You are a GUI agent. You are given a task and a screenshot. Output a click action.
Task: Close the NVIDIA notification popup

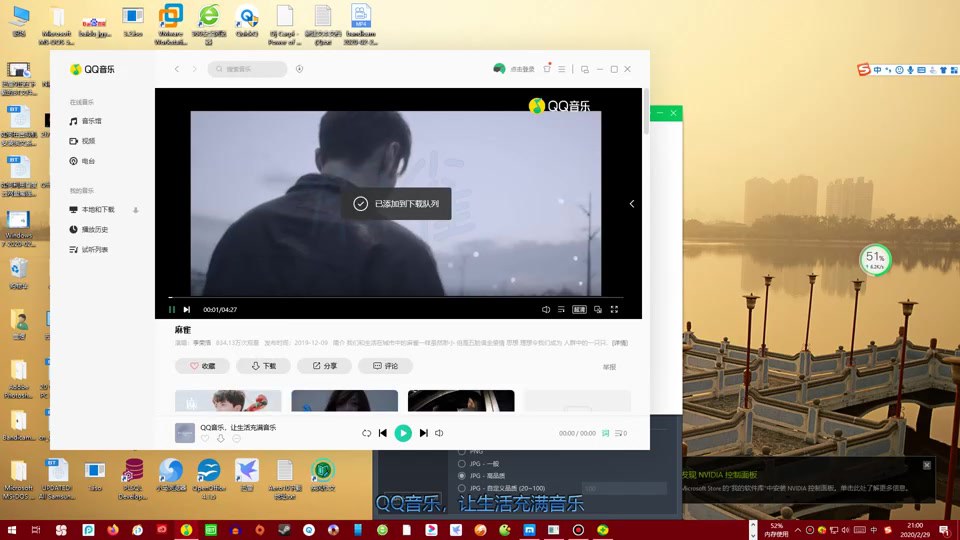(927, 465)
